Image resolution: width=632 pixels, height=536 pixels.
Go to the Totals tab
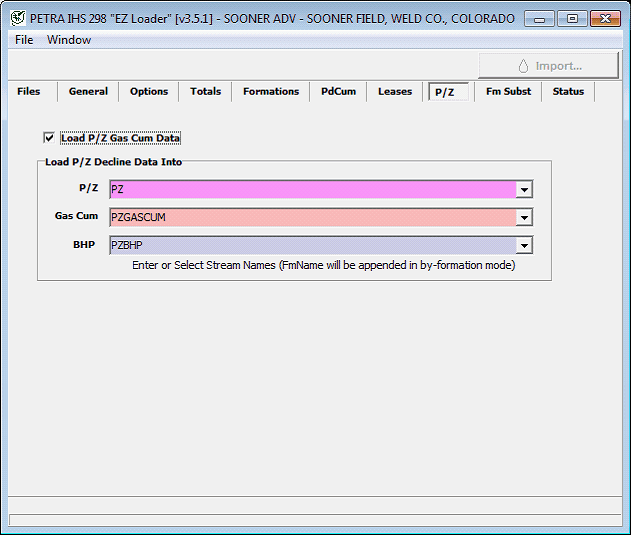(205, 92)
